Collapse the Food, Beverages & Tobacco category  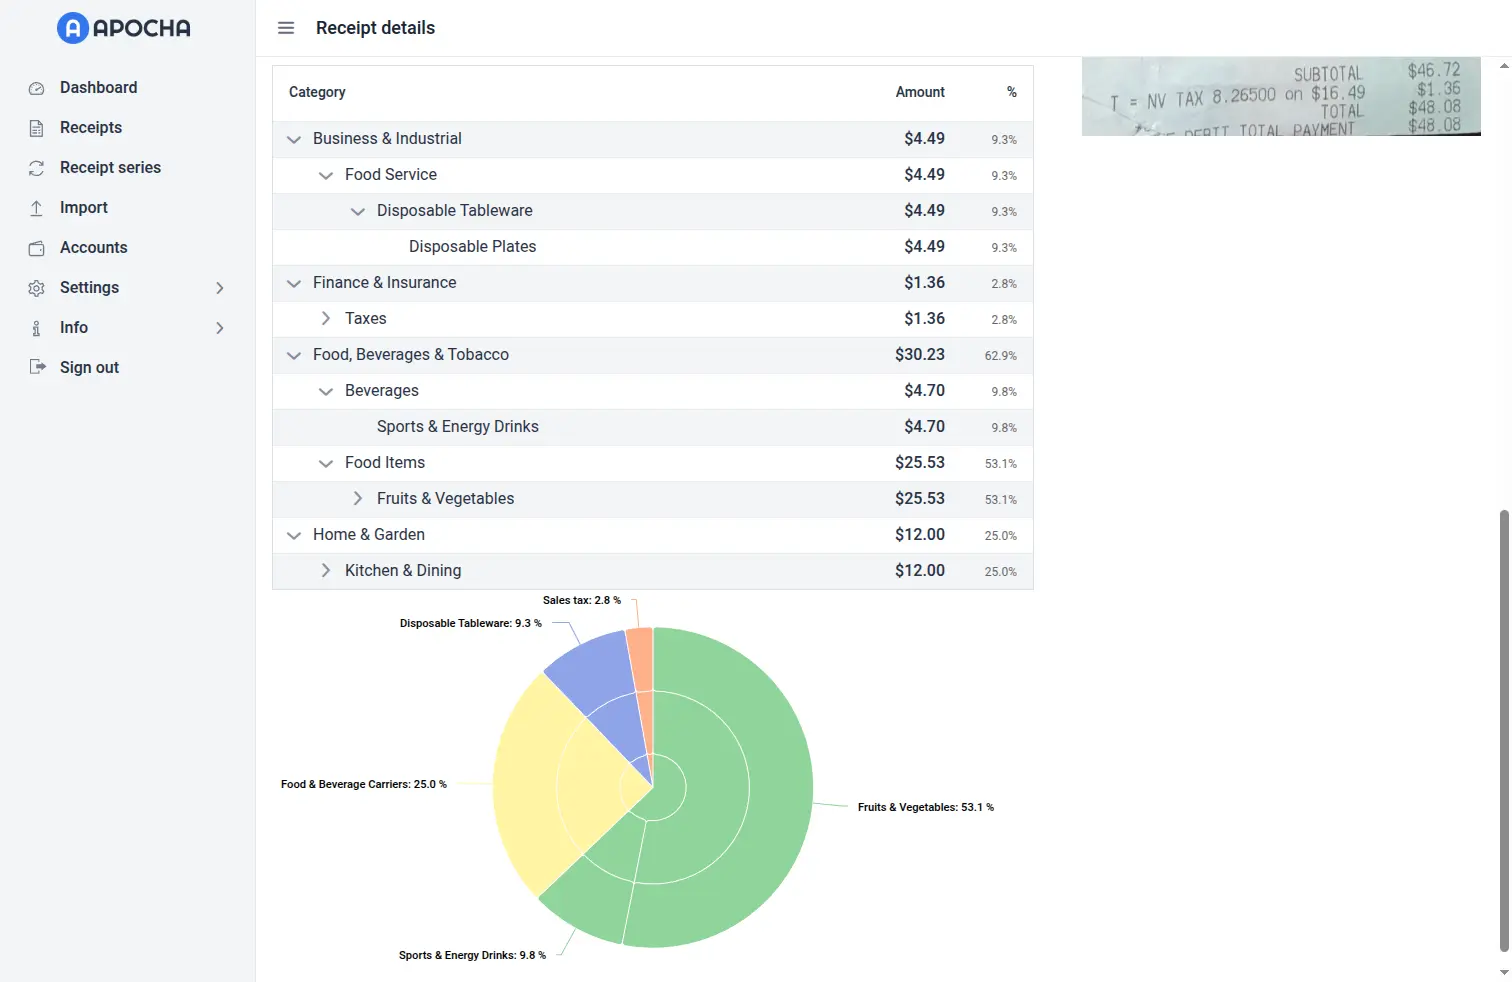(x=294, y=355)
